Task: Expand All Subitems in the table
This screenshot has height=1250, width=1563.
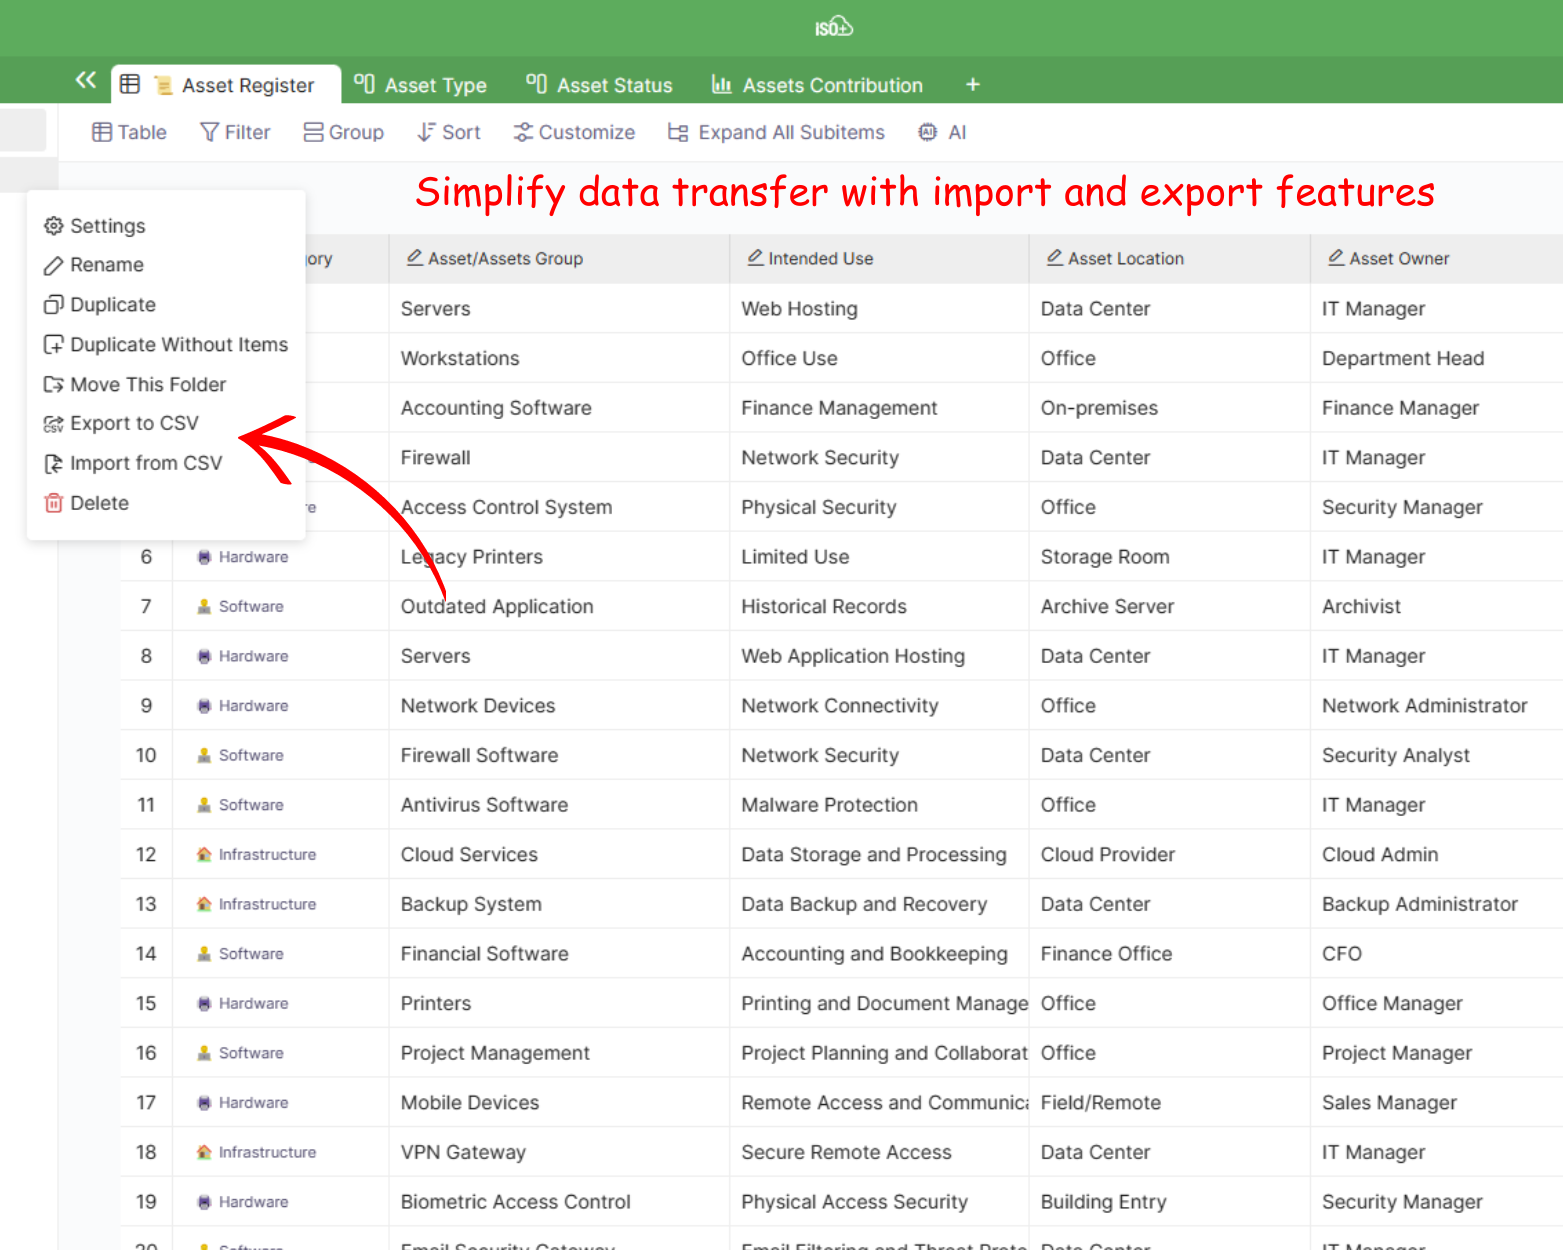Action: pyautogui.click(x=776, y=132)
